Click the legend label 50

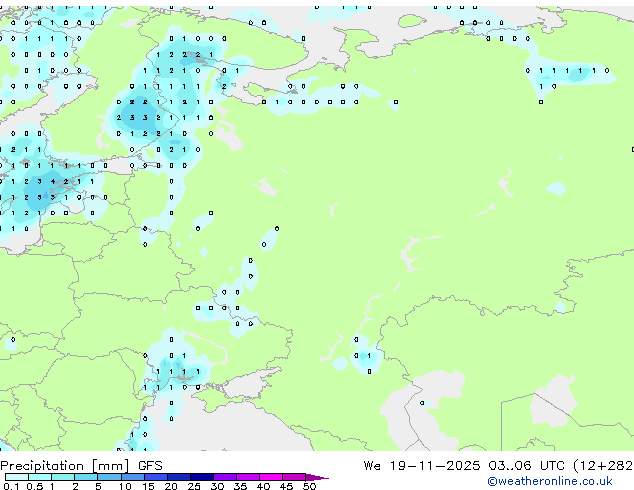[309, 486]
